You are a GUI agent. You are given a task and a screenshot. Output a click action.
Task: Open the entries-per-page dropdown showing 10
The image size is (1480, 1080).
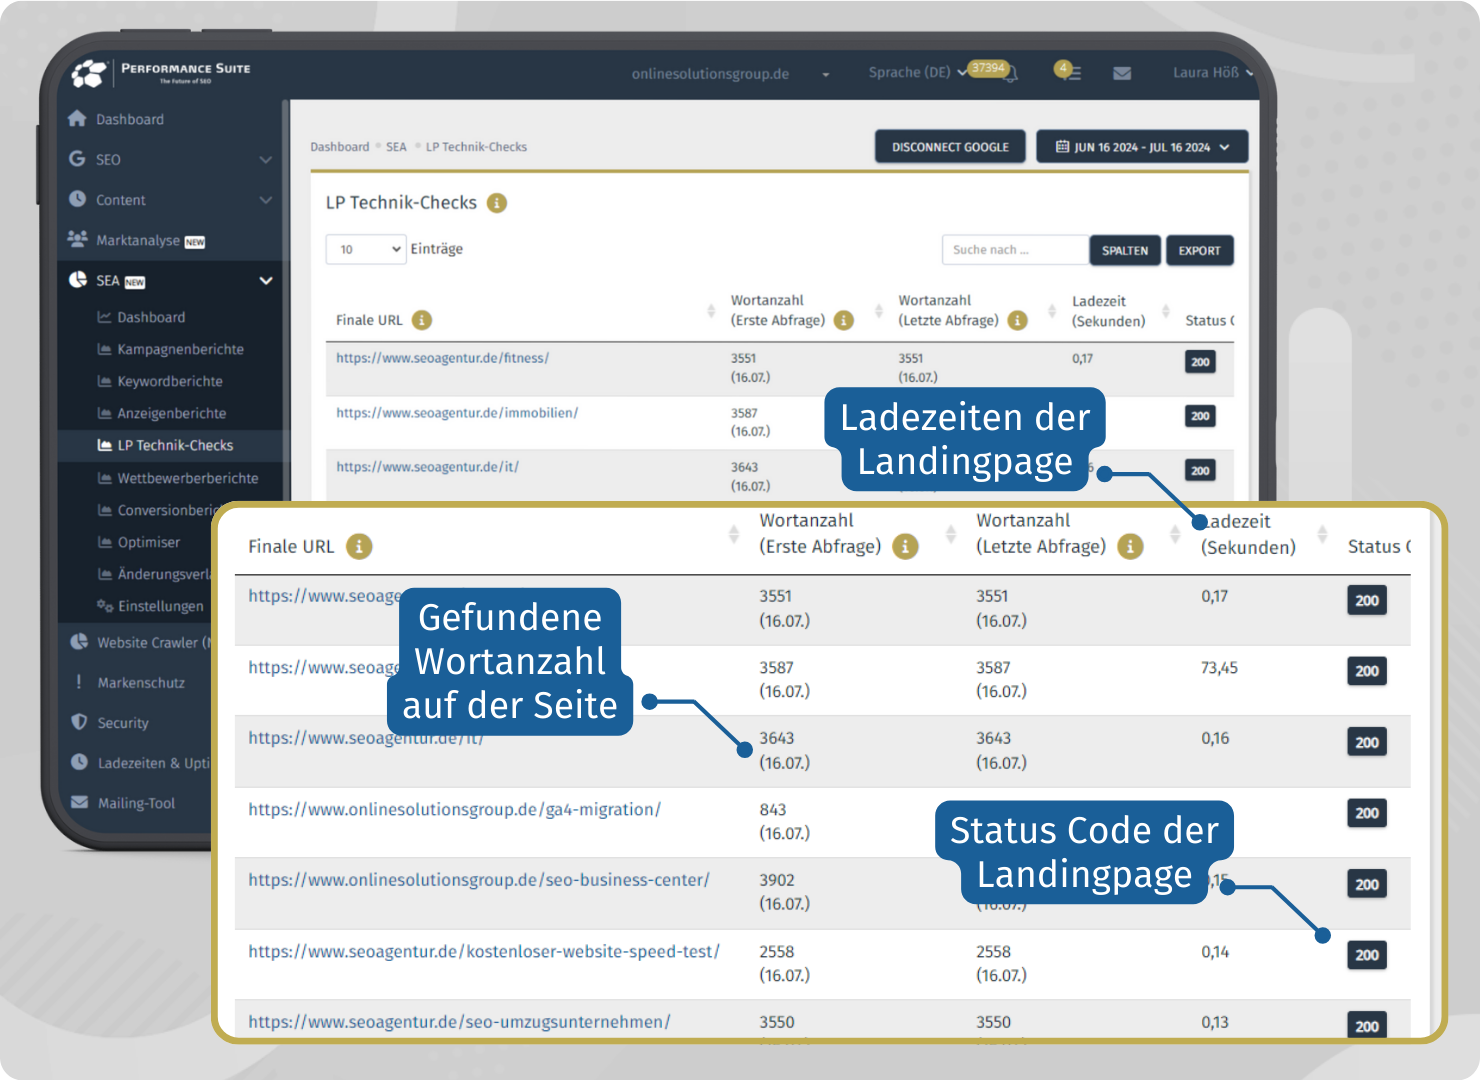[365, 249]
